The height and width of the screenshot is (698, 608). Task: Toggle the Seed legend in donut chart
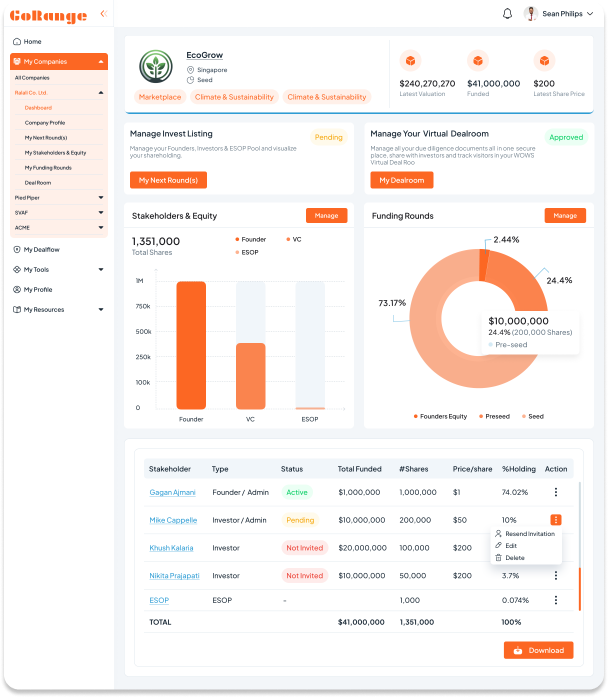pyautogui.click(x=530, y=416)
